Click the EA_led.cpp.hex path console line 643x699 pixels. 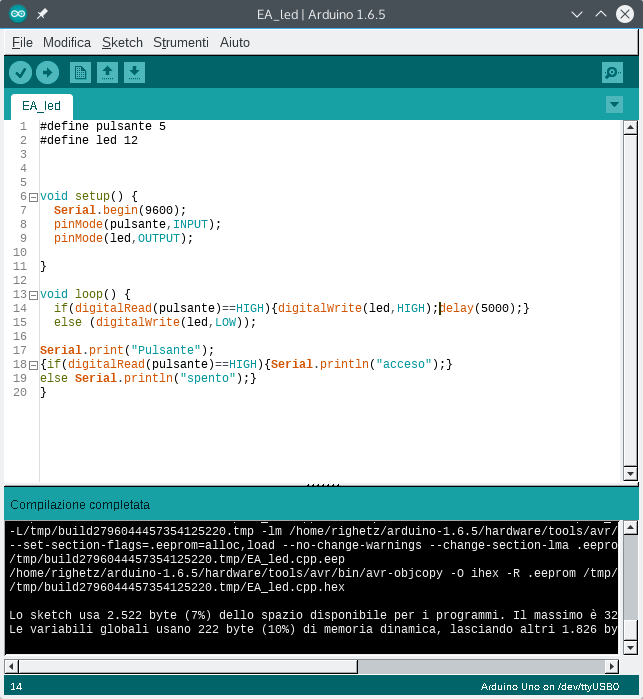(x=177, y=587)
